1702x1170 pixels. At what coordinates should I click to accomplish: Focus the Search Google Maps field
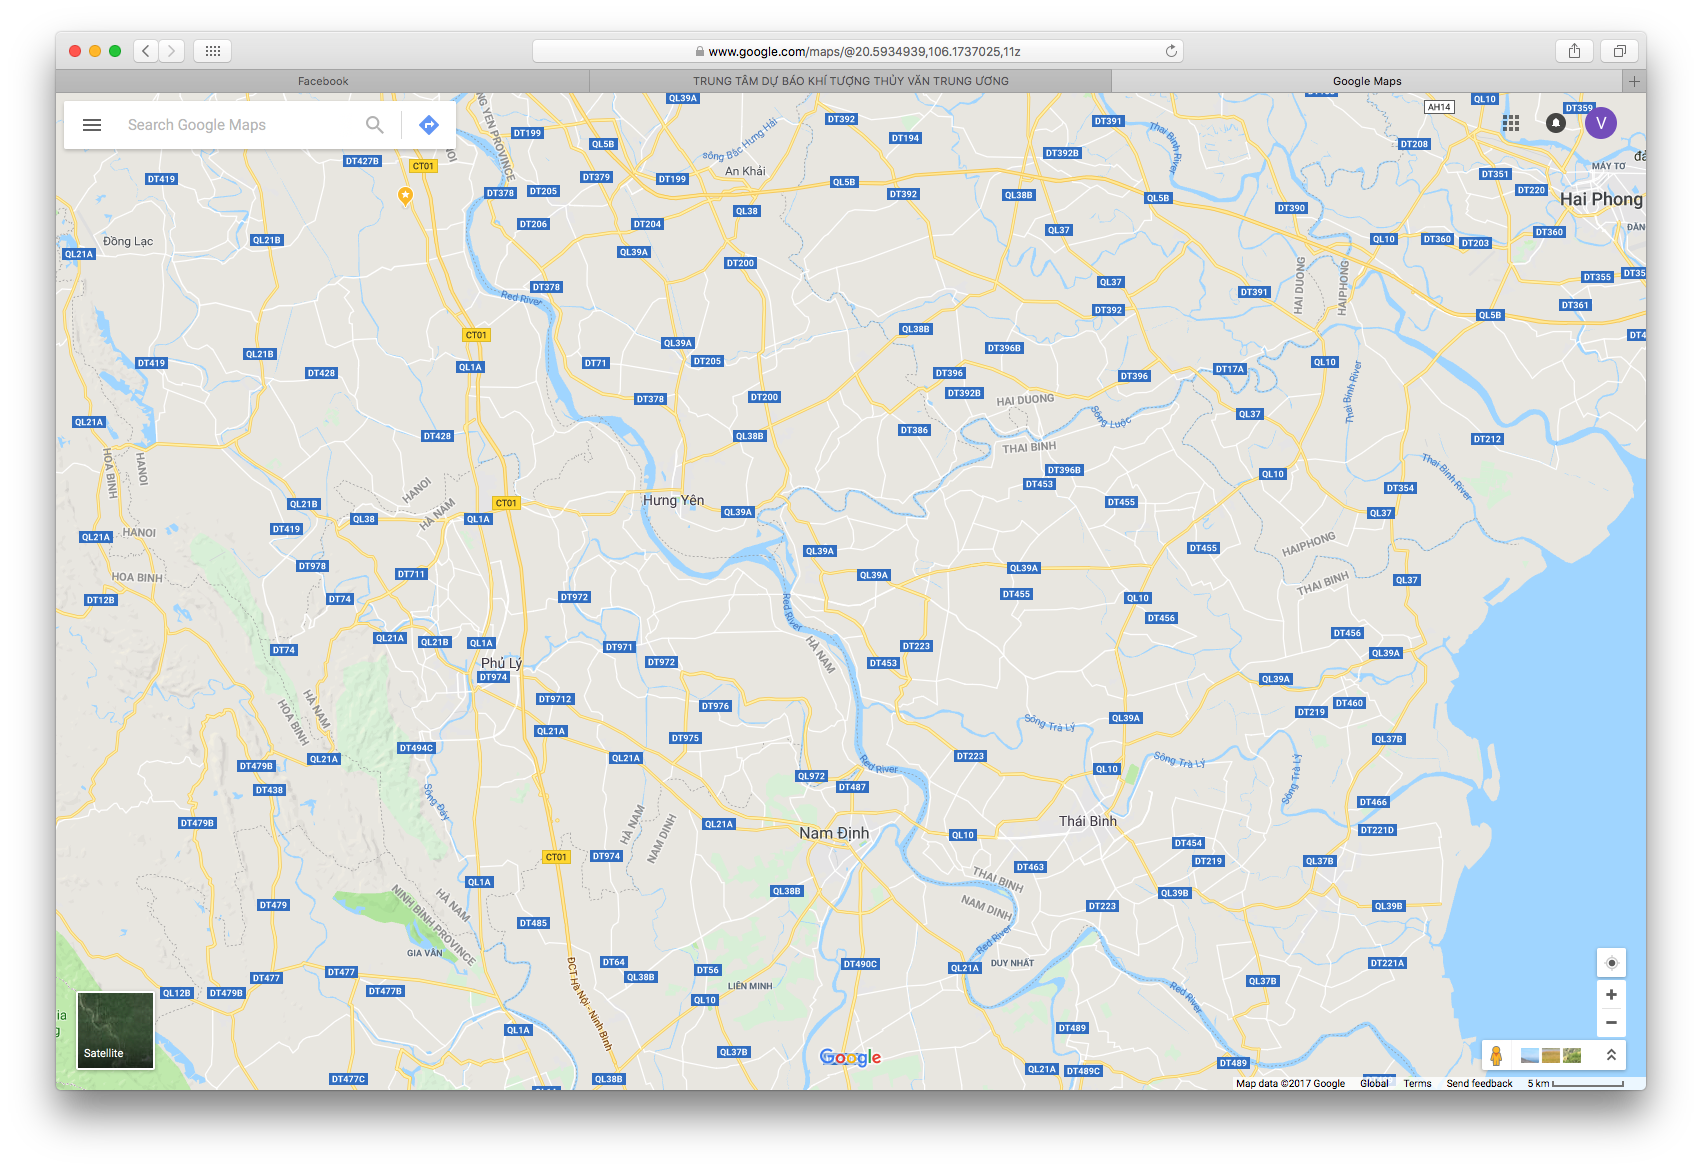240,125
